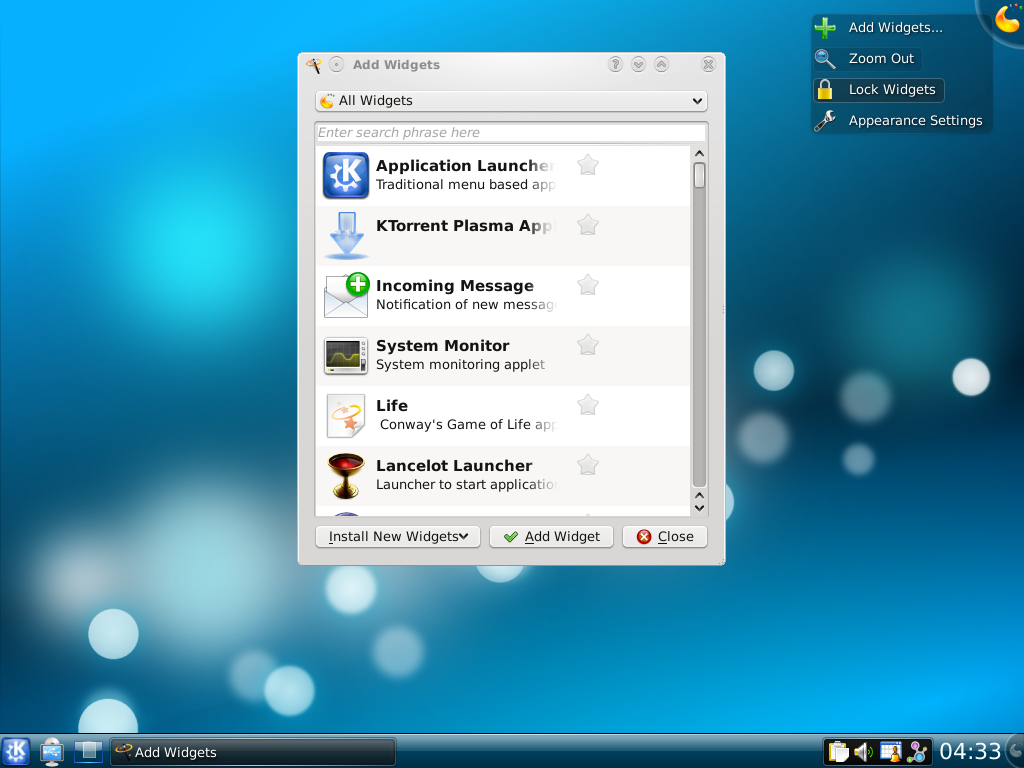This screenshot has width=1024, height=768.
Task: Star the System Monitor widget
Action: [588, 345]
